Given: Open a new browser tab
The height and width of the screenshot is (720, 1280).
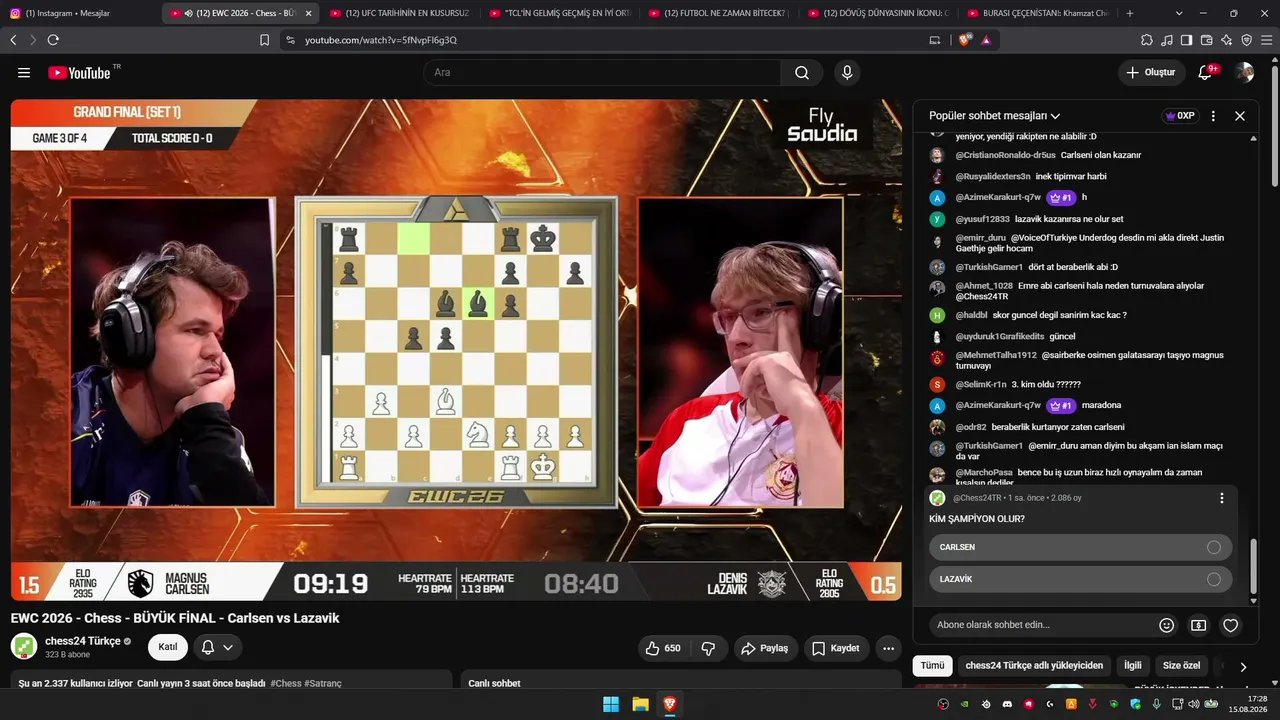Looking at the screenshot, I should point(1130,13).
